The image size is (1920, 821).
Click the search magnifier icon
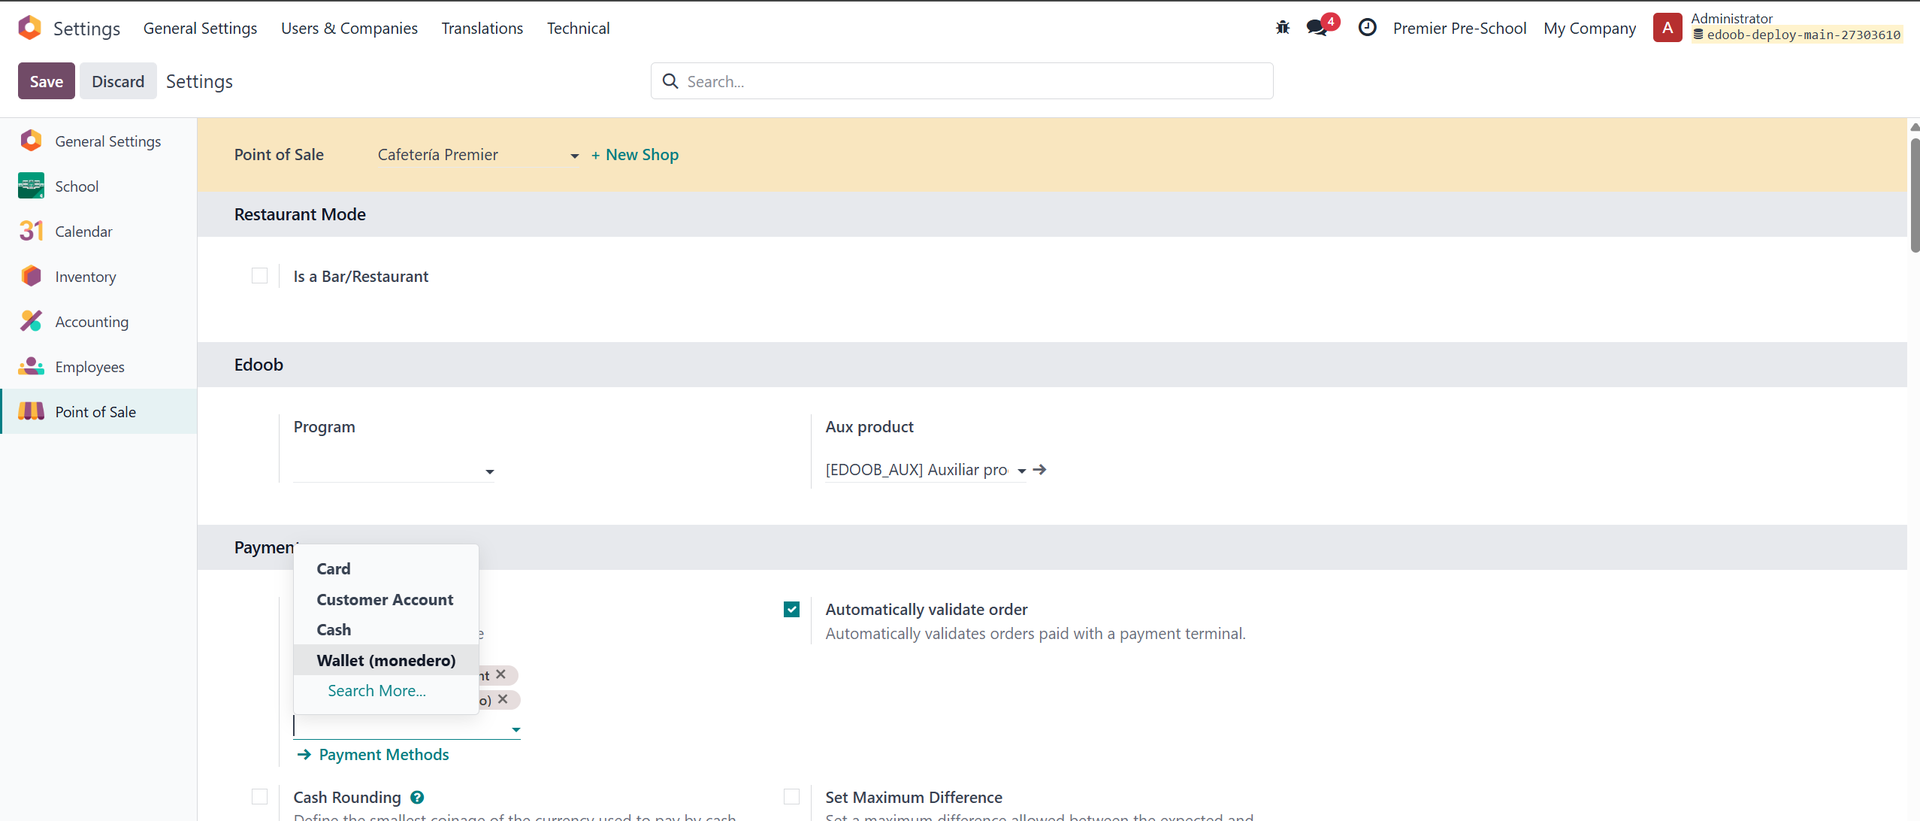point(670,81)
